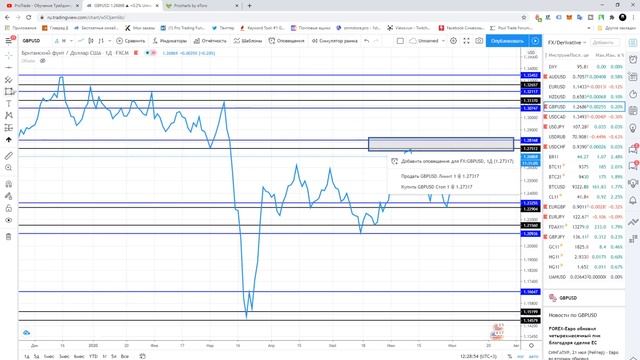Open the watchlist panel icon in right sidebar
The width and height of the screenshot is (640, 360).
click(633, 43)
